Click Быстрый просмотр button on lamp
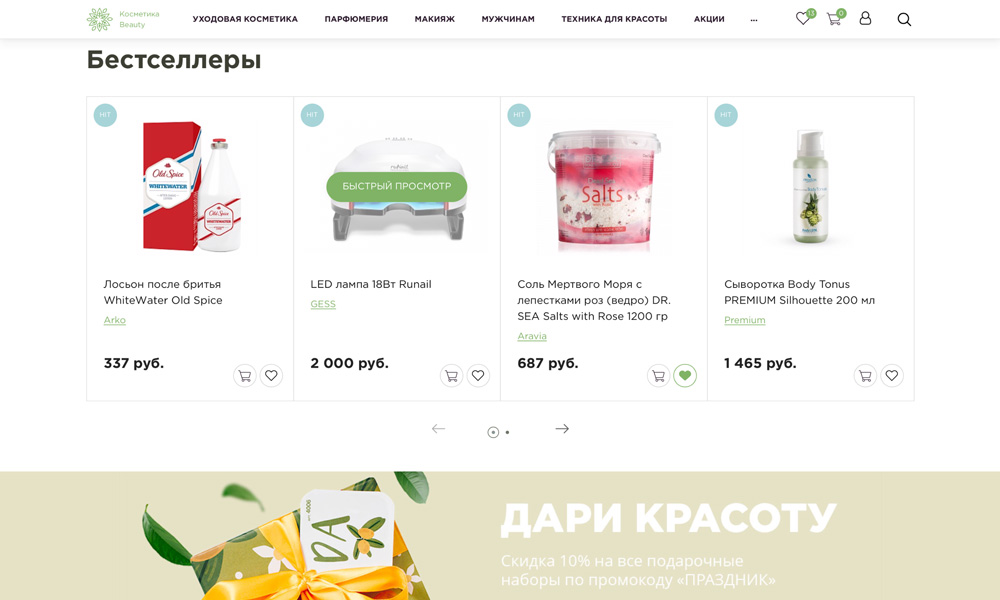This screenshot has height=600, width=1000. click(397, 186)
